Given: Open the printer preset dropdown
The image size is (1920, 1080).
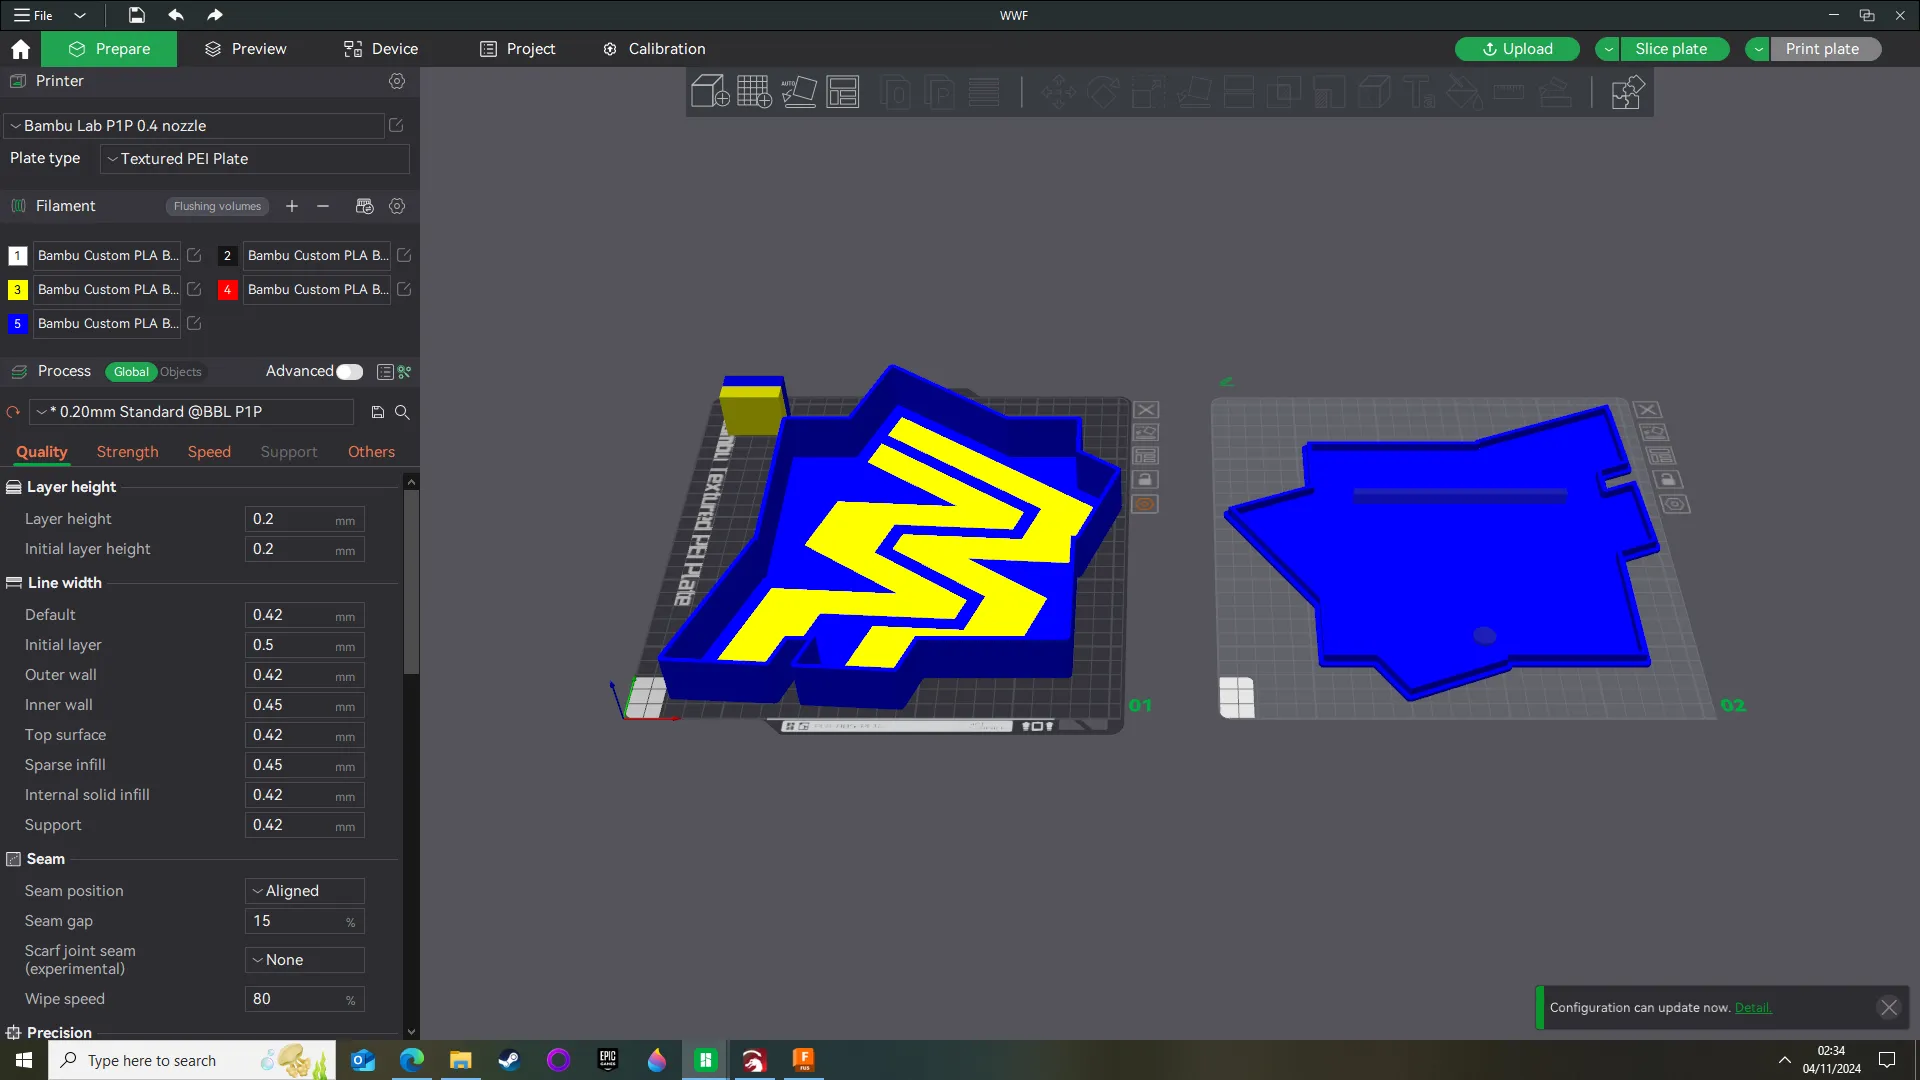Looking at the screenshot, I should [194, 126].
